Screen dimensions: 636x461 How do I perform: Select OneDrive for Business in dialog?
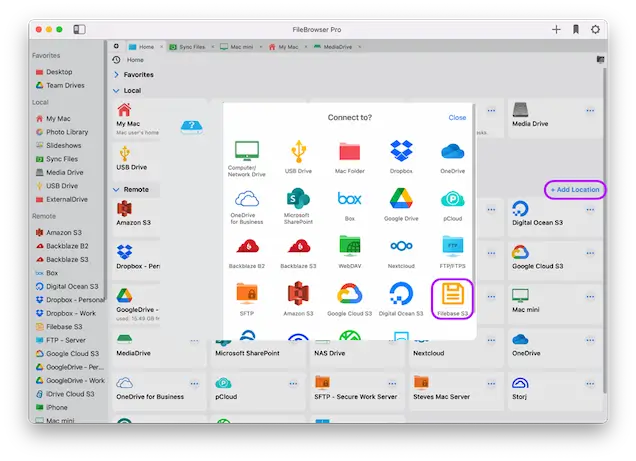(x=247, y=206)
